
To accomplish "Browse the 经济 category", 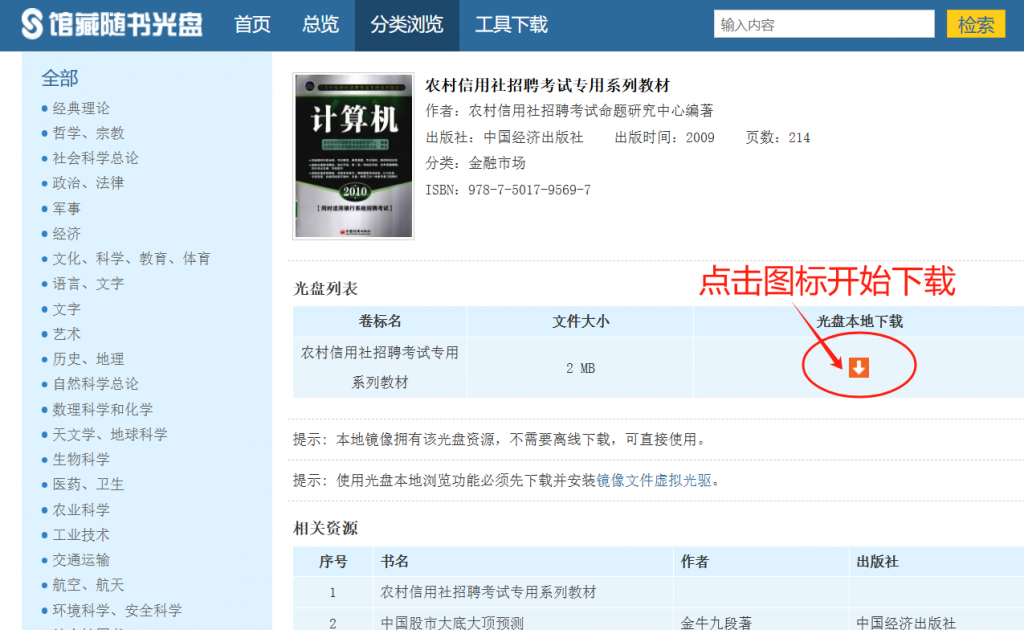I will pyautogui.click(x=66, y=233).
